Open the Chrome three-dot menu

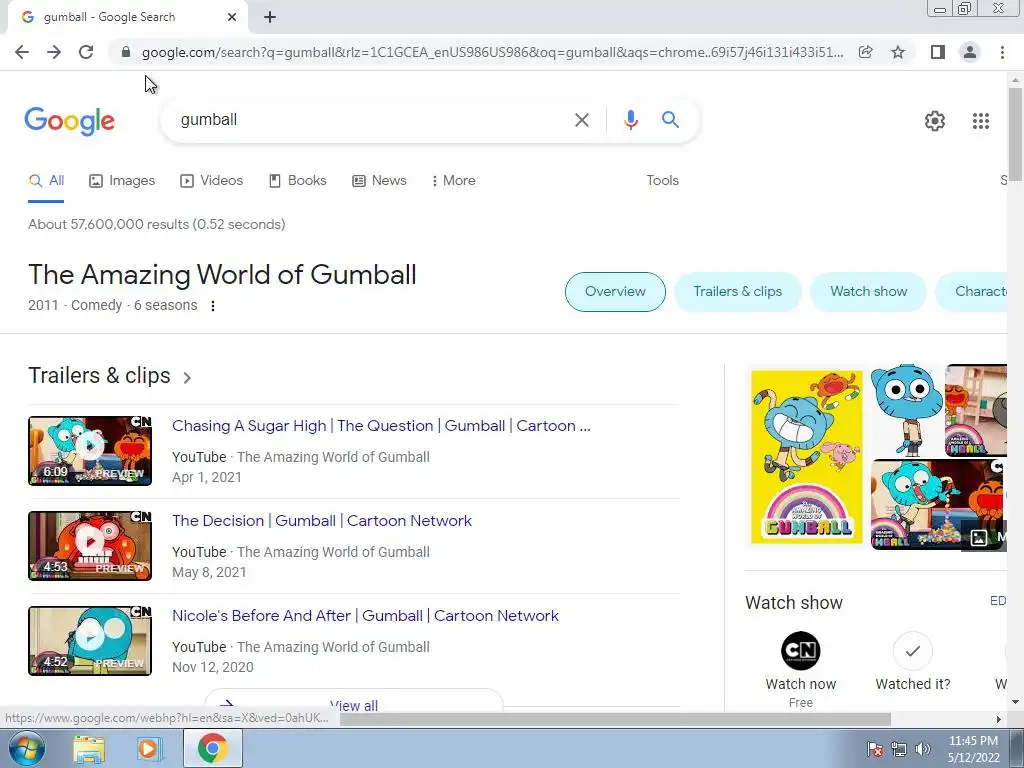point(1002,52)
